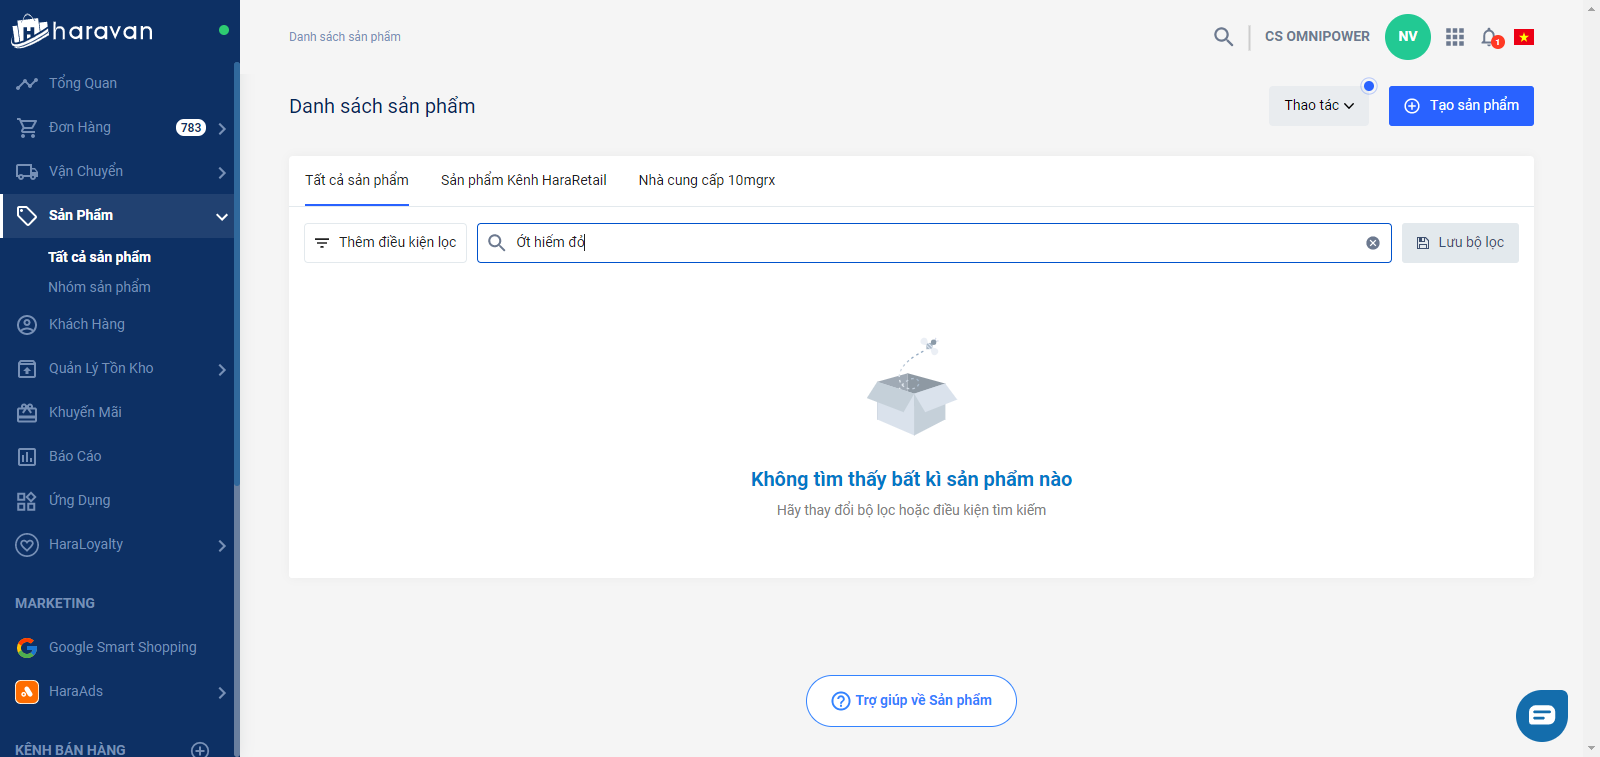Click the Haravan logo

click(82, 31)
